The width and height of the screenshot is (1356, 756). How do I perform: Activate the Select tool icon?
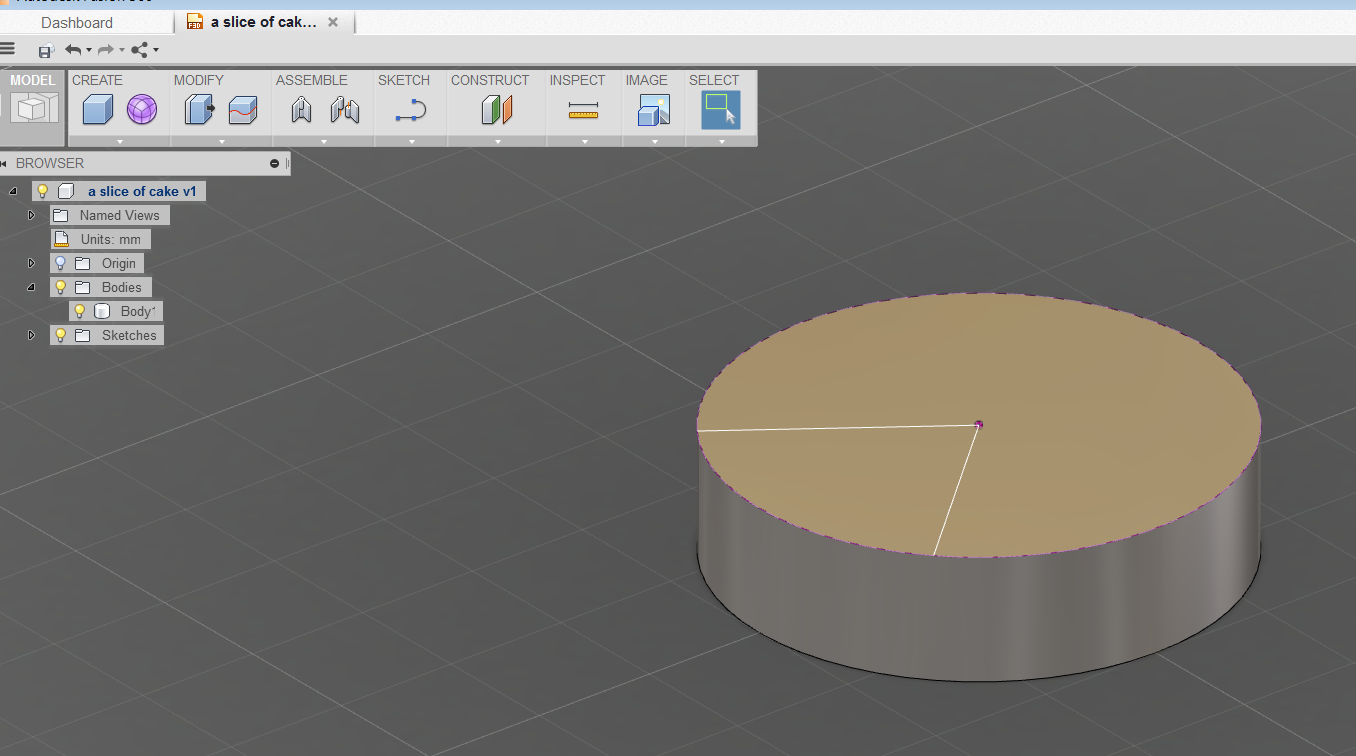click(x=720, y=110)
